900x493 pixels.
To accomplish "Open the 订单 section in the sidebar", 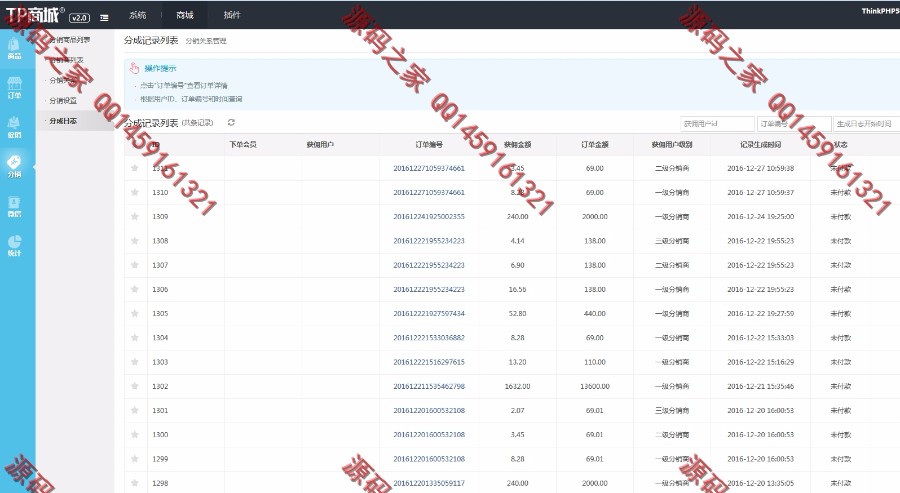I will pos(14,88).
